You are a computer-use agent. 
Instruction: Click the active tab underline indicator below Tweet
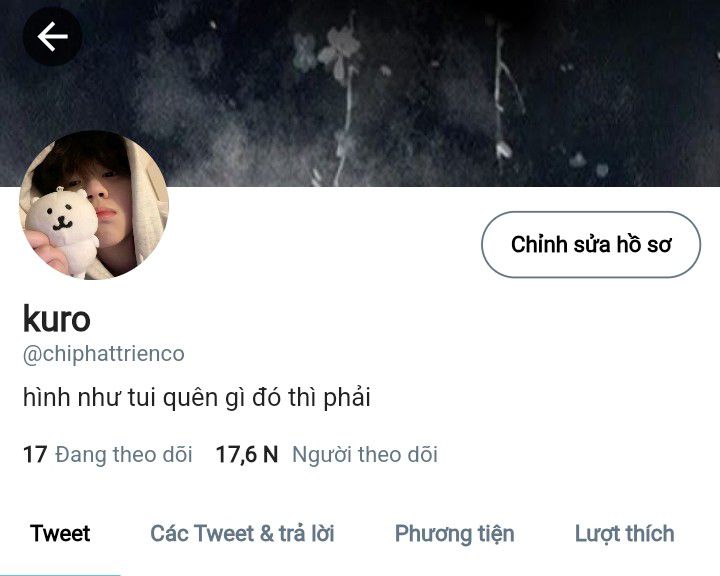[60, 574]
